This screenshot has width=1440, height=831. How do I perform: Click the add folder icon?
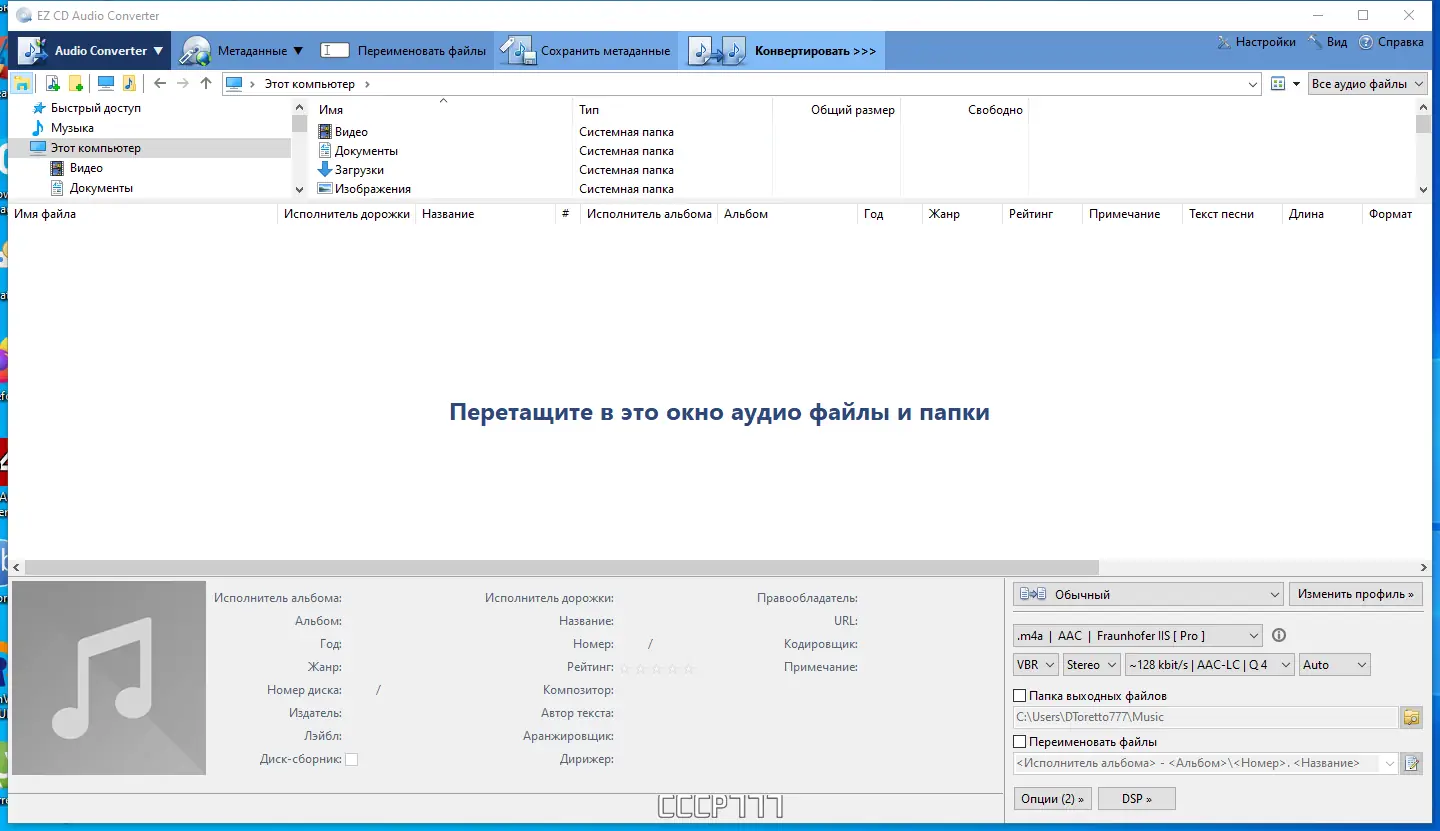75,83
